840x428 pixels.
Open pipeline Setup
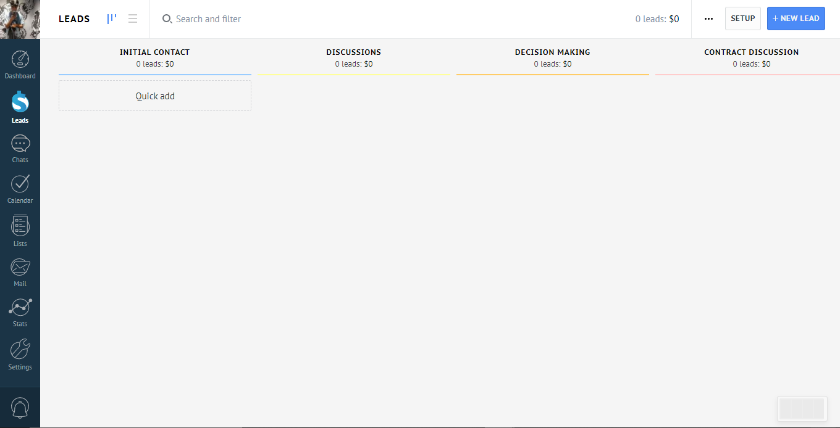pyautogui.click(x=742, y=19)
